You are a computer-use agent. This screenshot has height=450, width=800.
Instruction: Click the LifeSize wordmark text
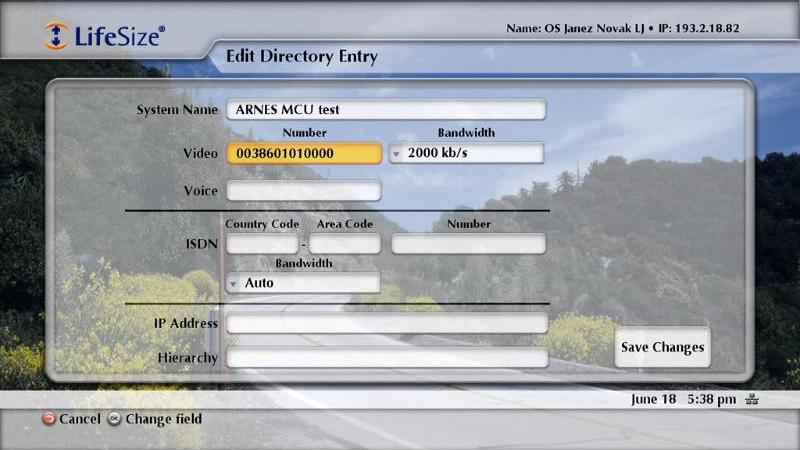tap(120, 36)
